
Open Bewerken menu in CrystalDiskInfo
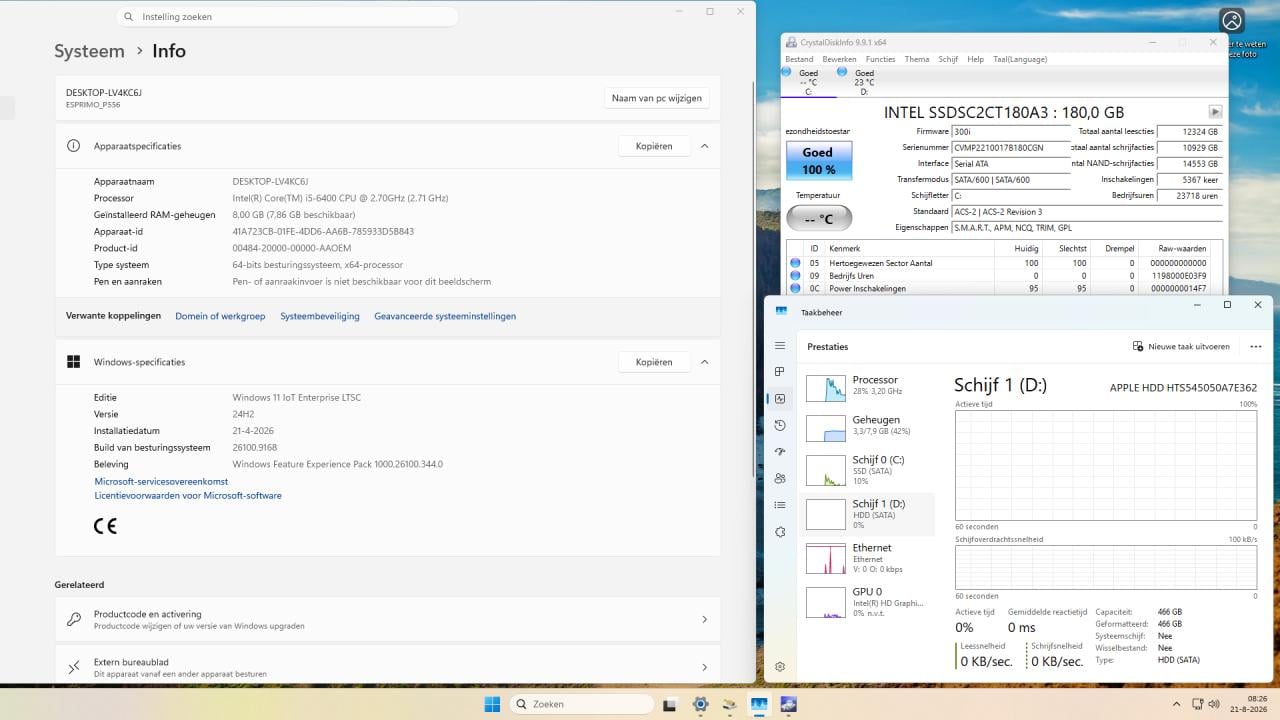click(840, 59)
